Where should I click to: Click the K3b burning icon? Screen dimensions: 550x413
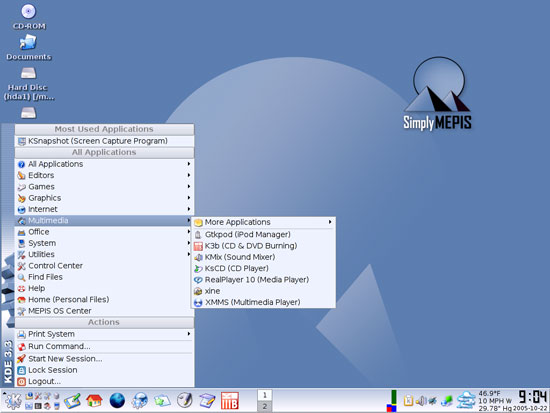click(x=198, y=246)
